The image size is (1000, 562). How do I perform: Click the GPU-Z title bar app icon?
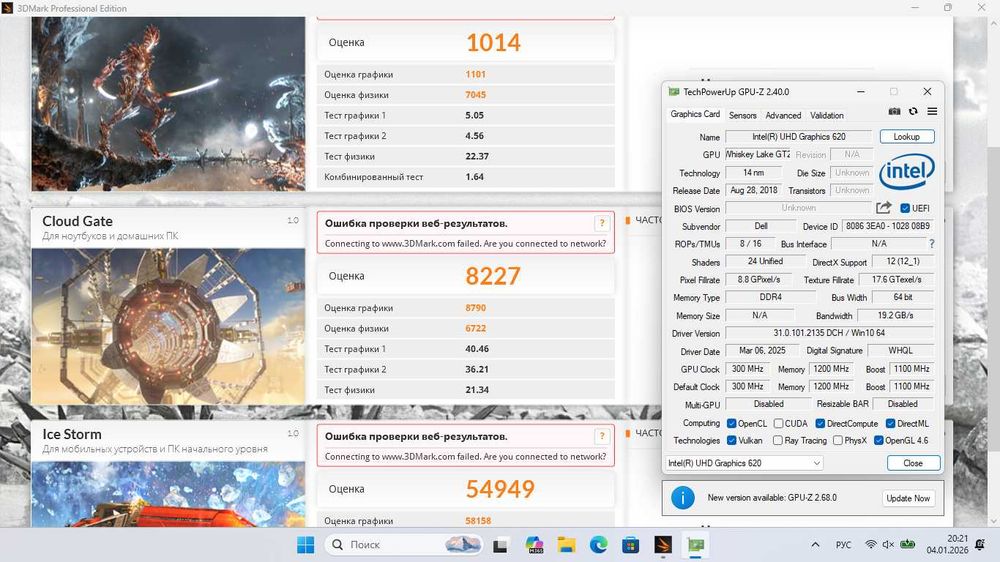pyautogui.click(x=673, y=92)
